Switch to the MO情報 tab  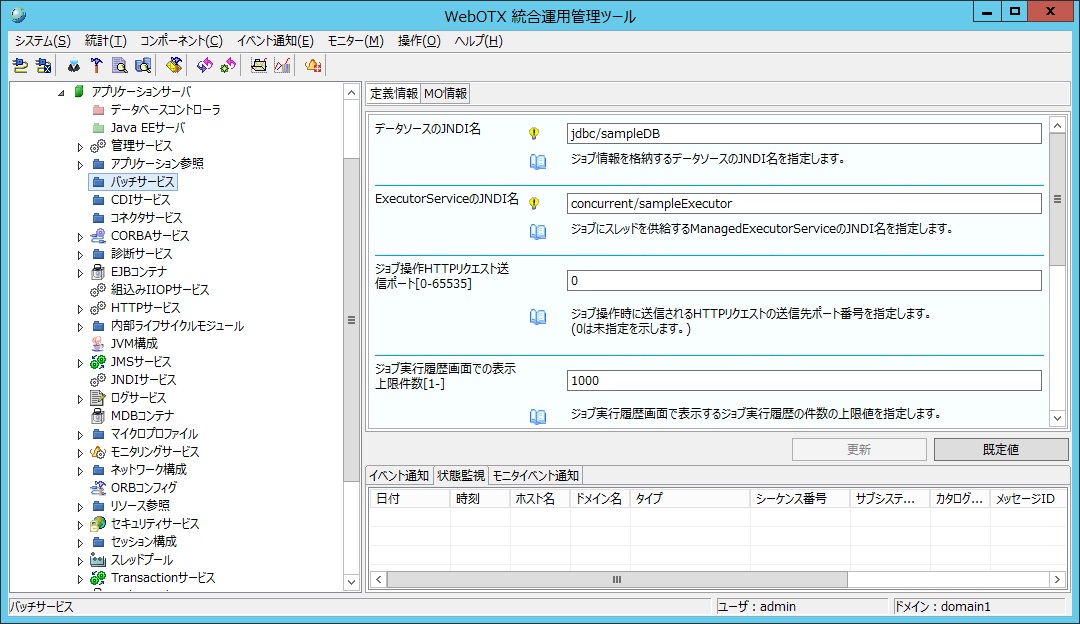click(445, 94)
